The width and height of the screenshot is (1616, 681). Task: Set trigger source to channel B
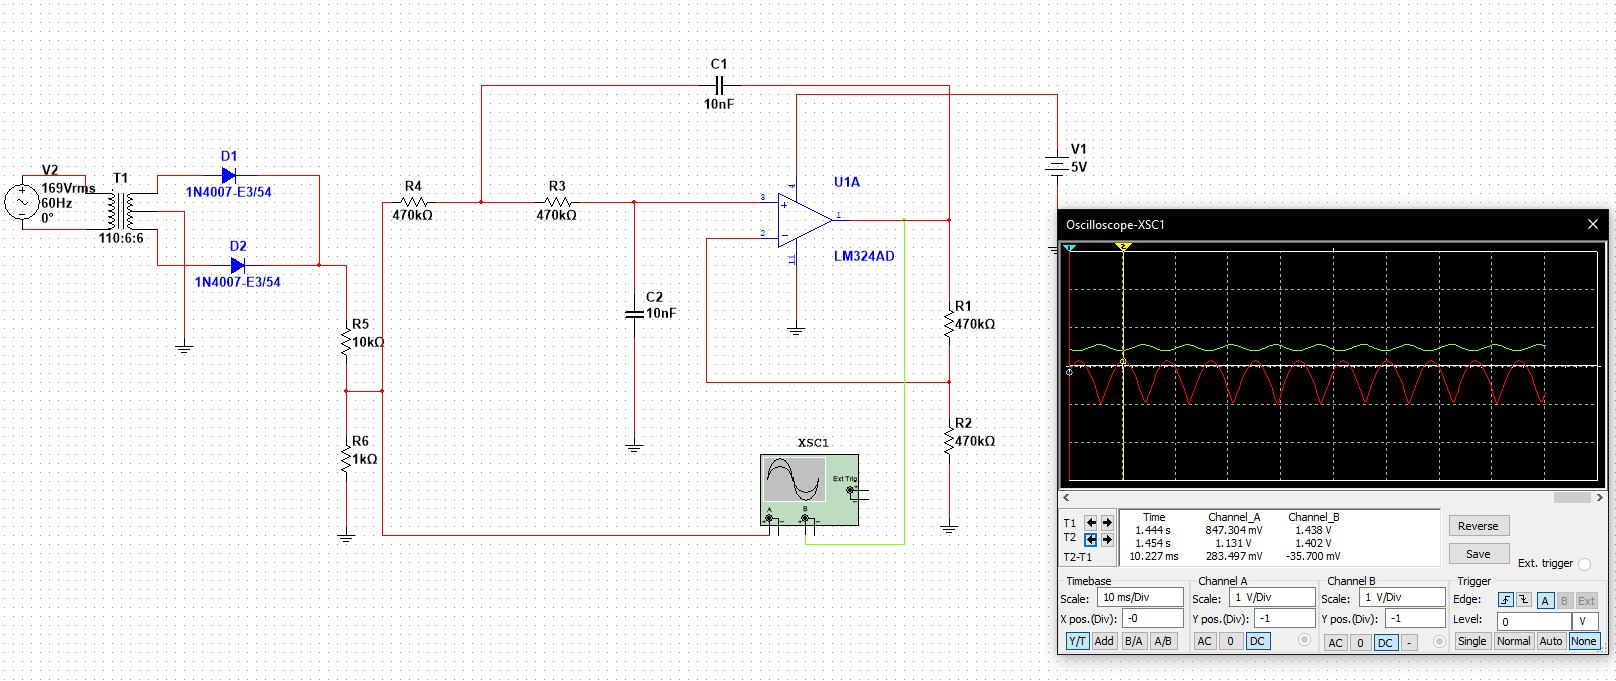(x=1564, y=601)
